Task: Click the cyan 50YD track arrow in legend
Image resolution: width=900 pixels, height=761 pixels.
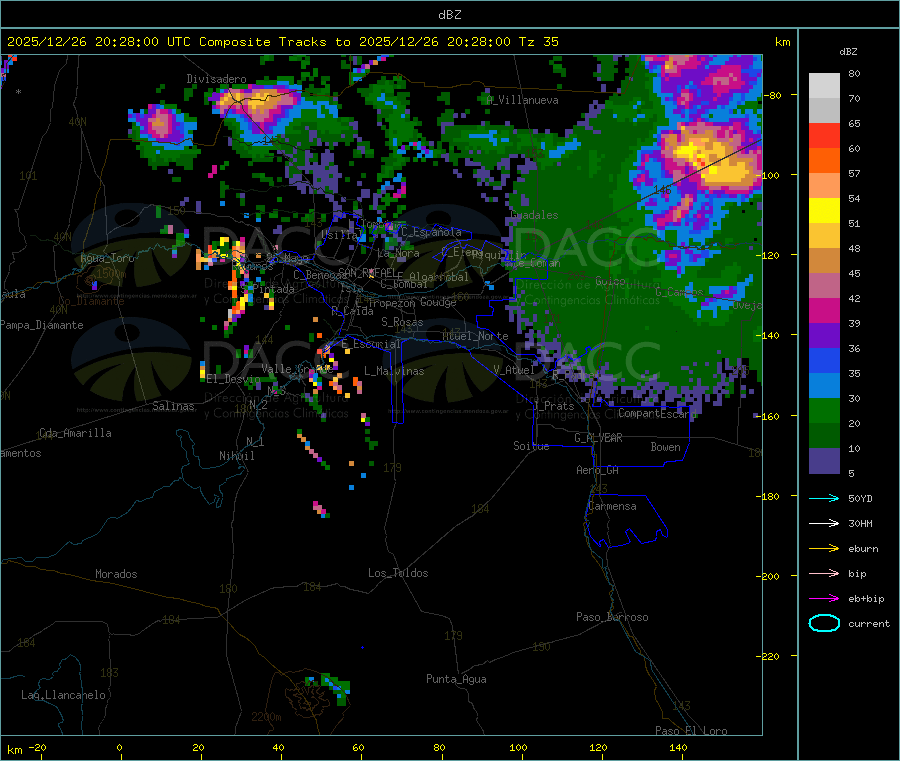Action: tap(824, 498)
